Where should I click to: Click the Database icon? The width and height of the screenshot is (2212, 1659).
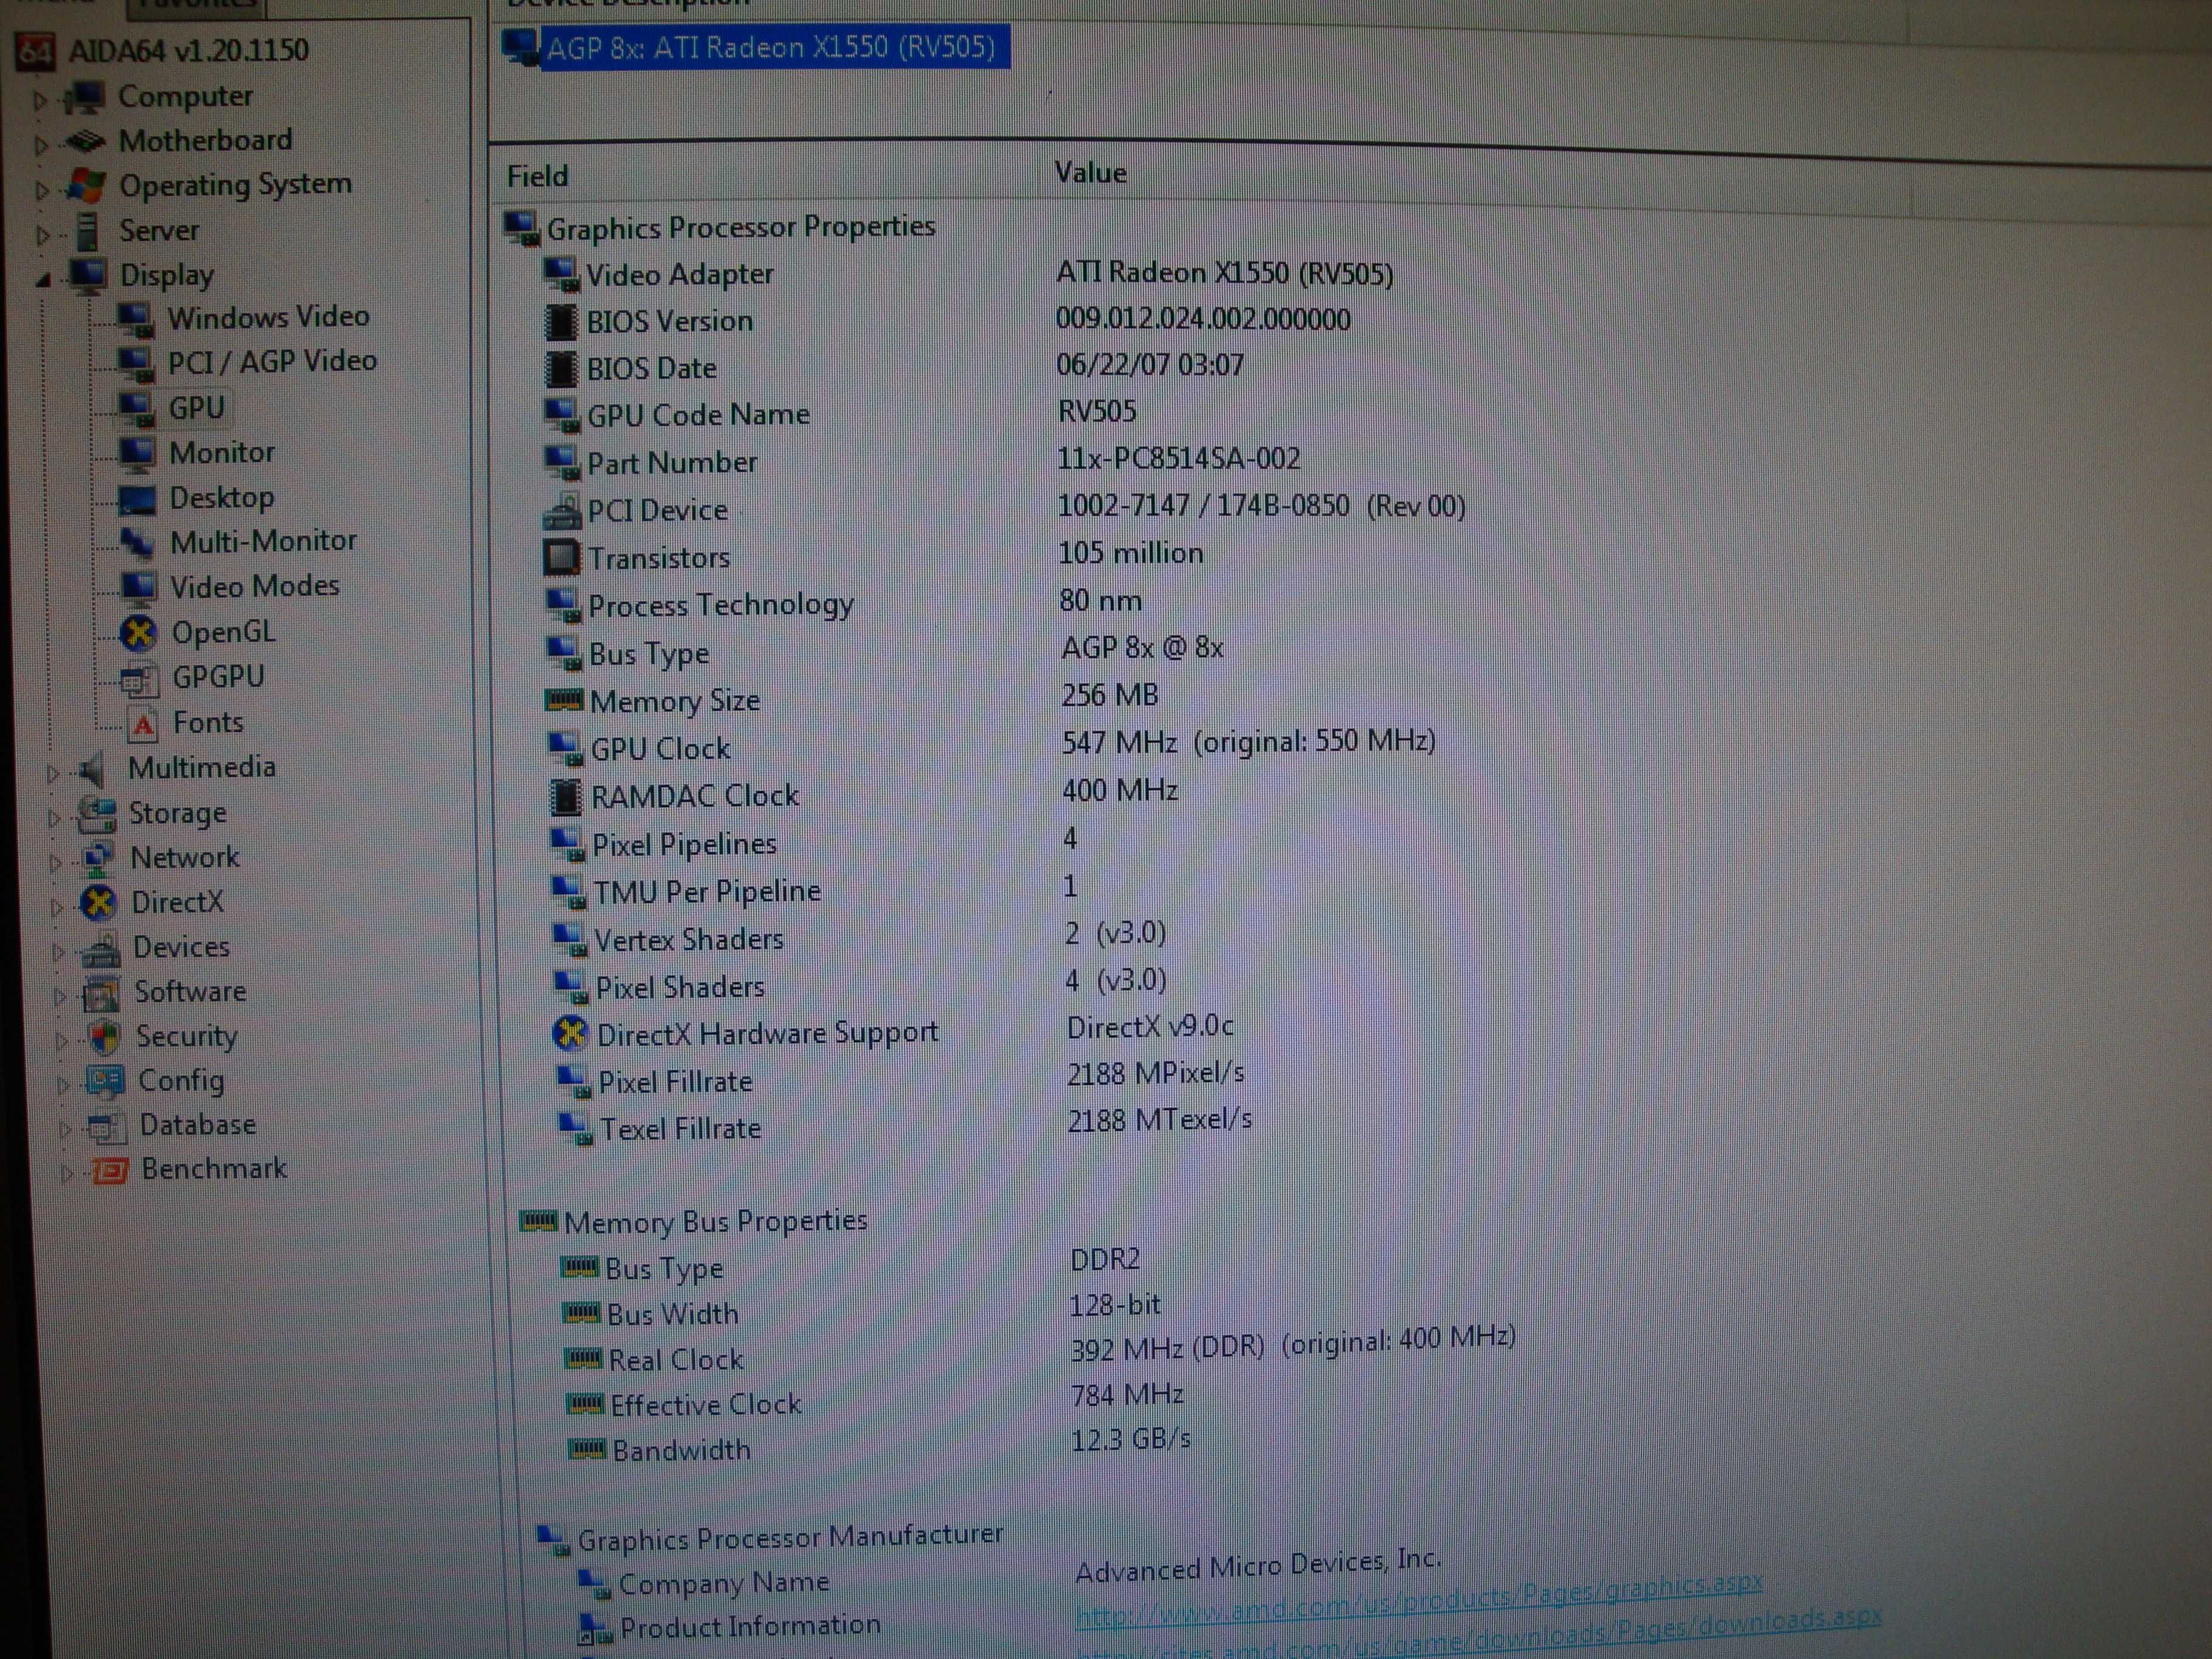107,1127
